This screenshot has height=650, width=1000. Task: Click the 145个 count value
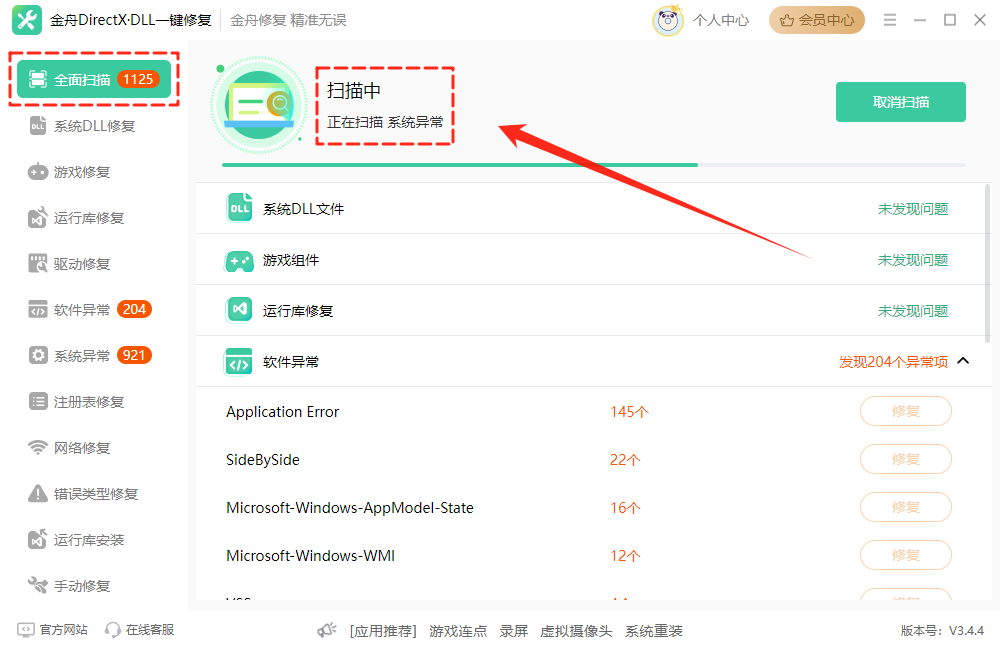pos(629,412)
